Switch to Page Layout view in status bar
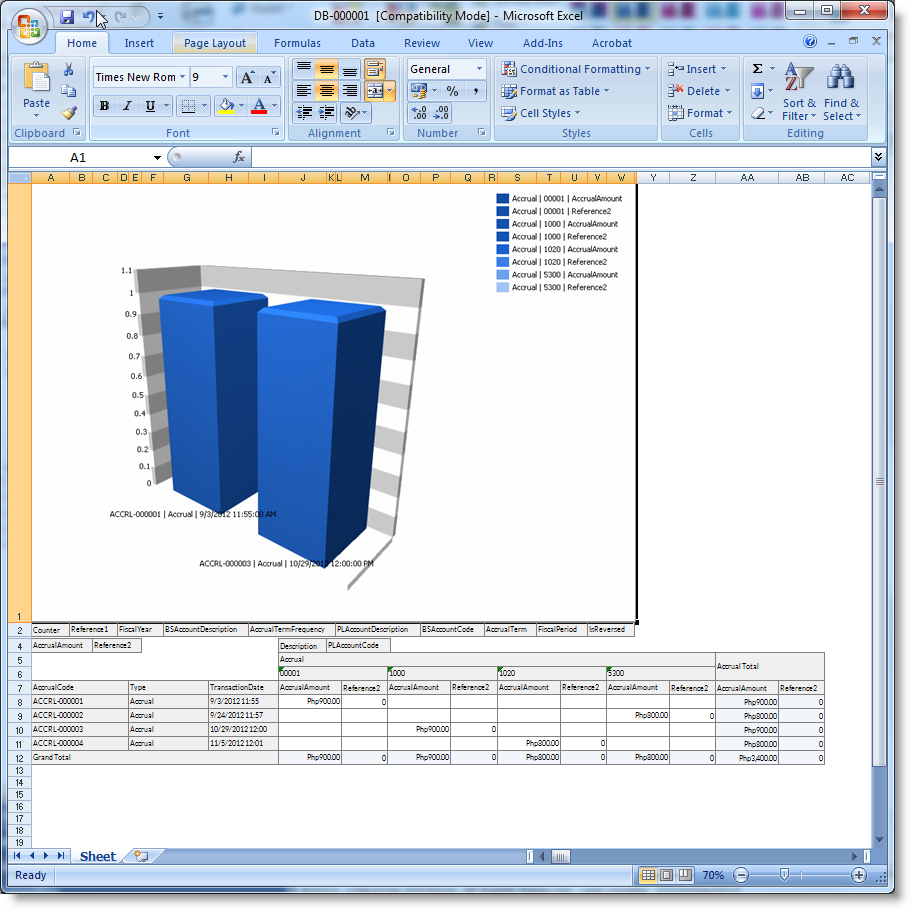Image resolution: width=911 pixels, height=910 pixels. 667,875
